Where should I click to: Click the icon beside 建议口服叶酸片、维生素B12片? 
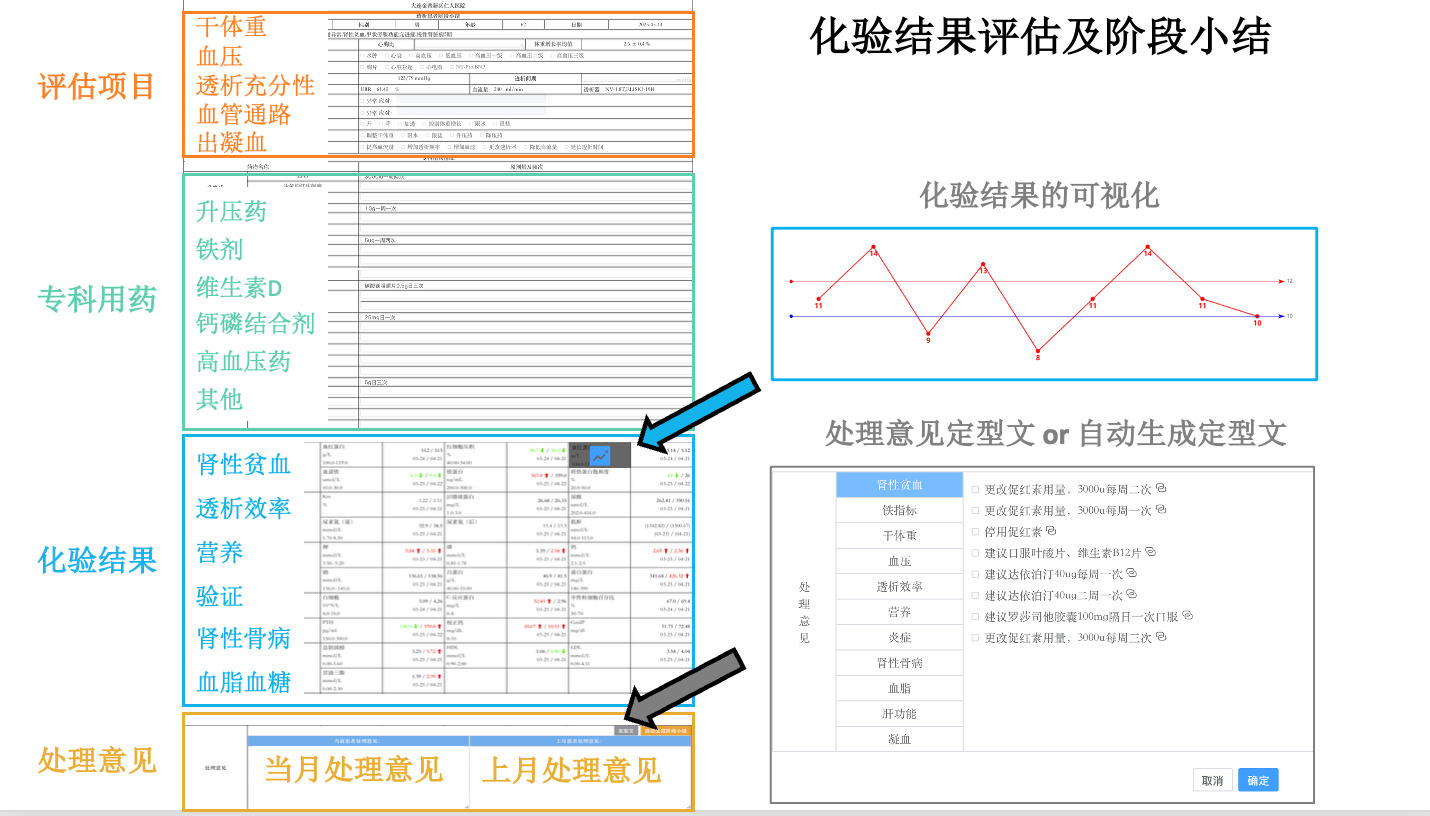coord(1151,553)
